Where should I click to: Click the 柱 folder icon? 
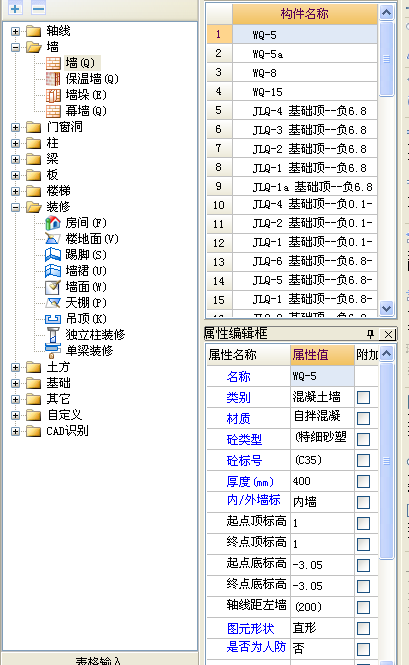[34, 143]
